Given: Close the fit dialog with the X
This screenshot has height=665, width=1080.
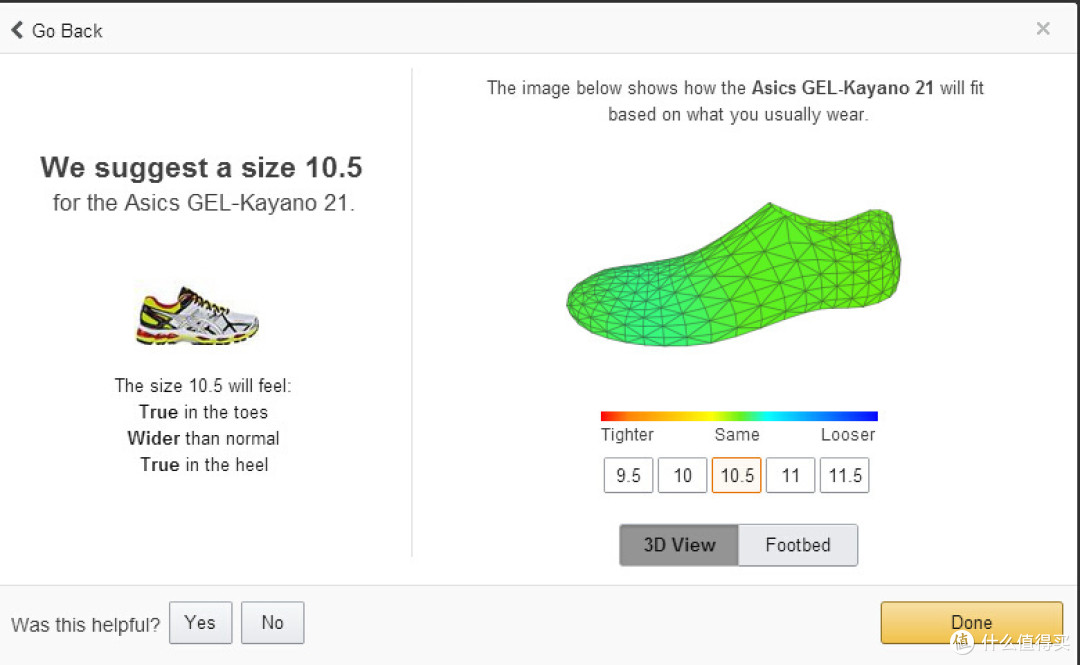Looking at the screenshot, I should (x=1043, y=28).
